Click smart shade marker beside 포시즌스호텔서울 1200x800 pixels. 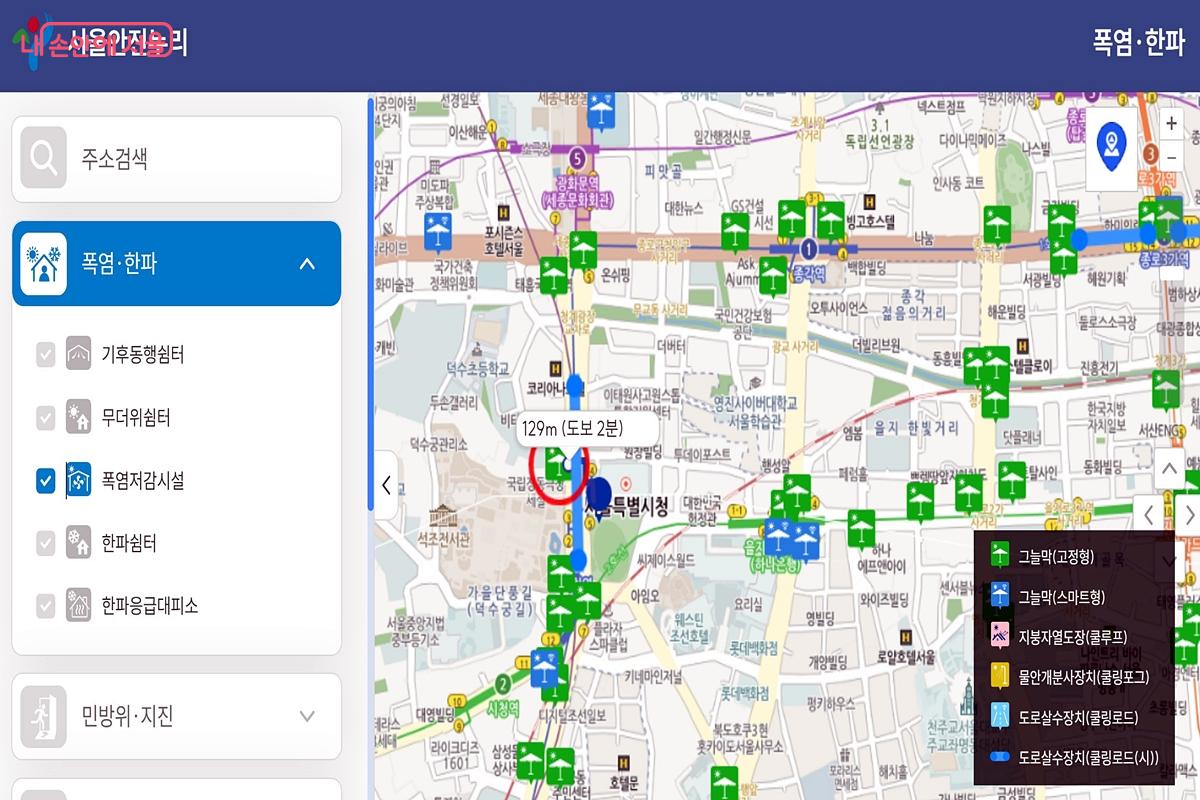tap(437, 232)
